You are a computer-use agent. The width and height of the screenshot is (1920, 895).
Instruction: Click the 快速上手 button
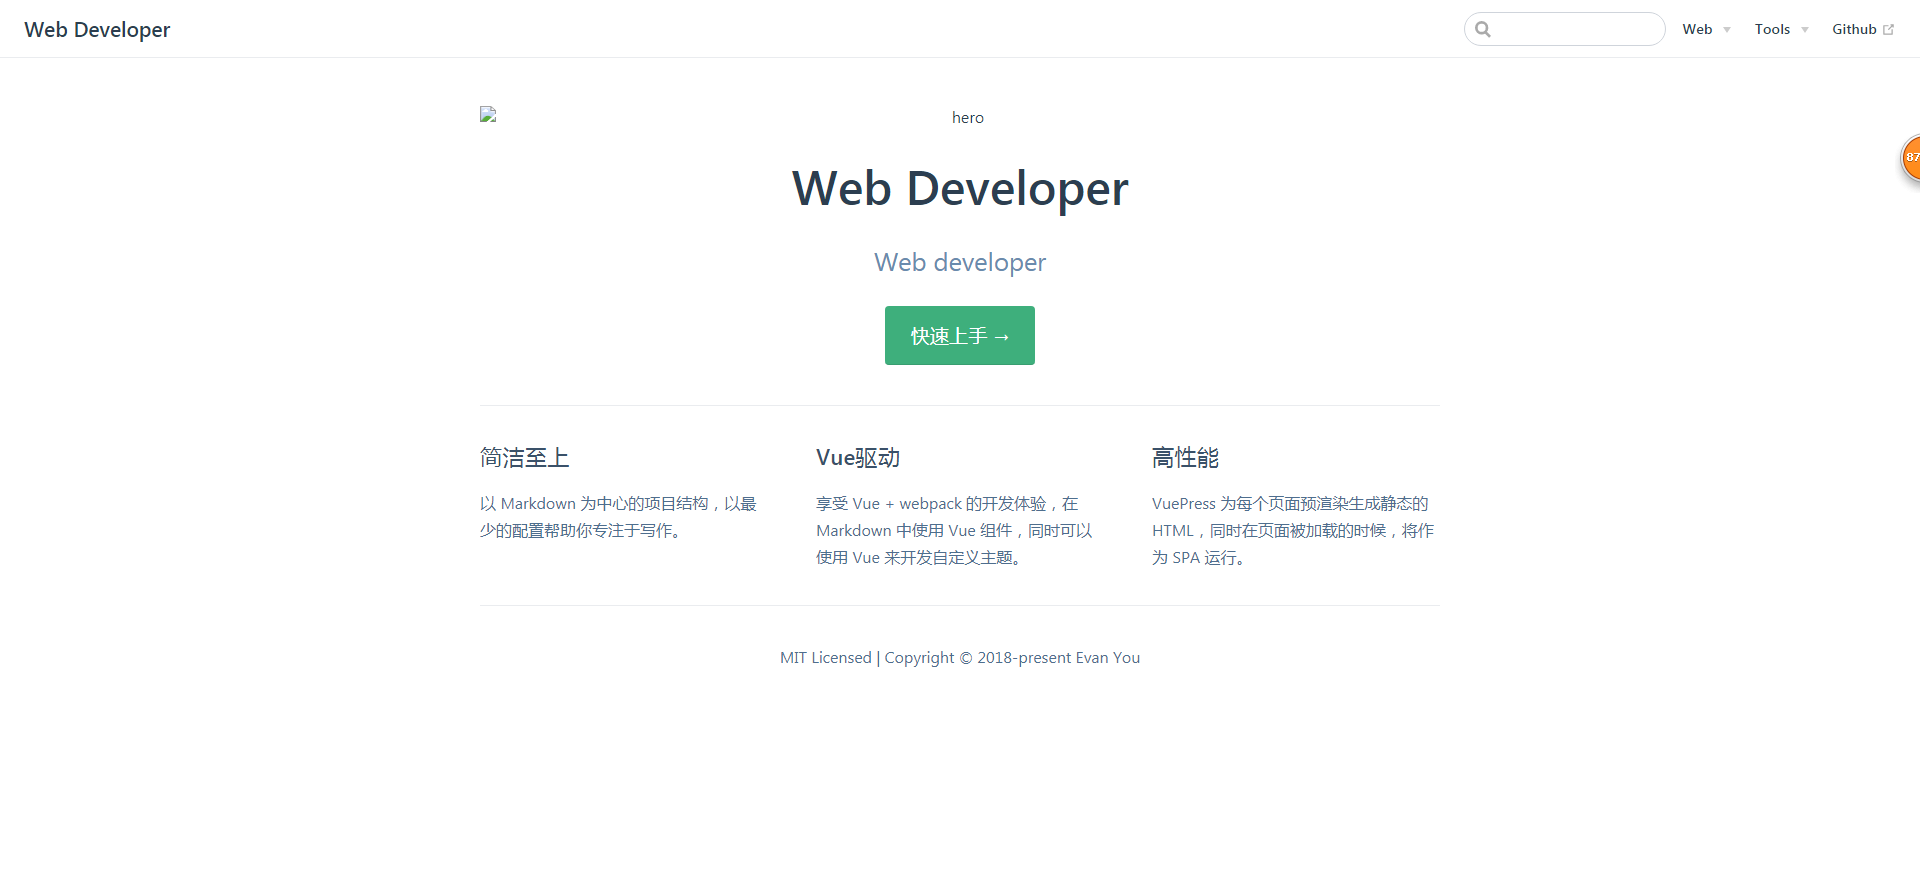[x=960, y=336]
